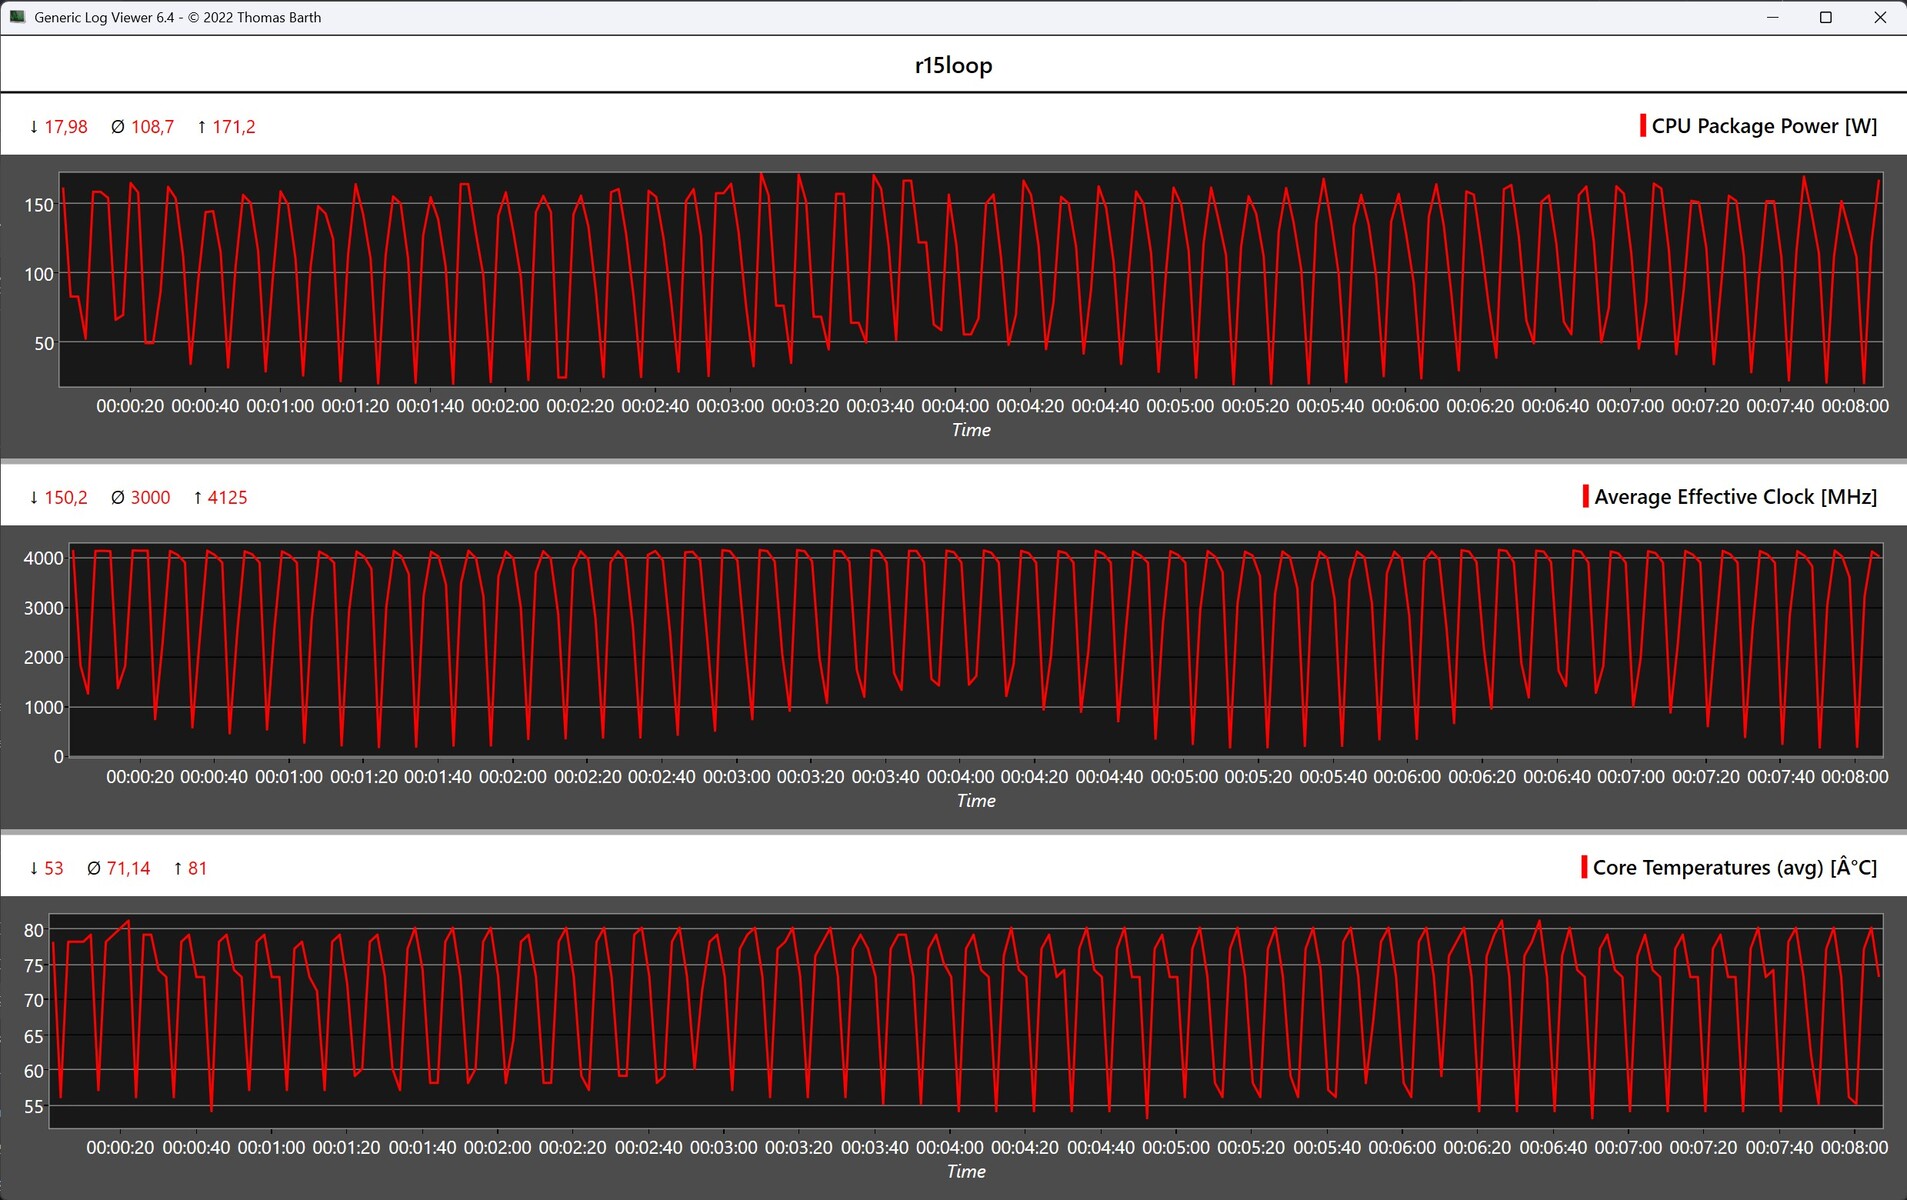Click the red CPU Package Power legend swatch
This screenshot has height=1200, width=1907.
click(1642, 126)
